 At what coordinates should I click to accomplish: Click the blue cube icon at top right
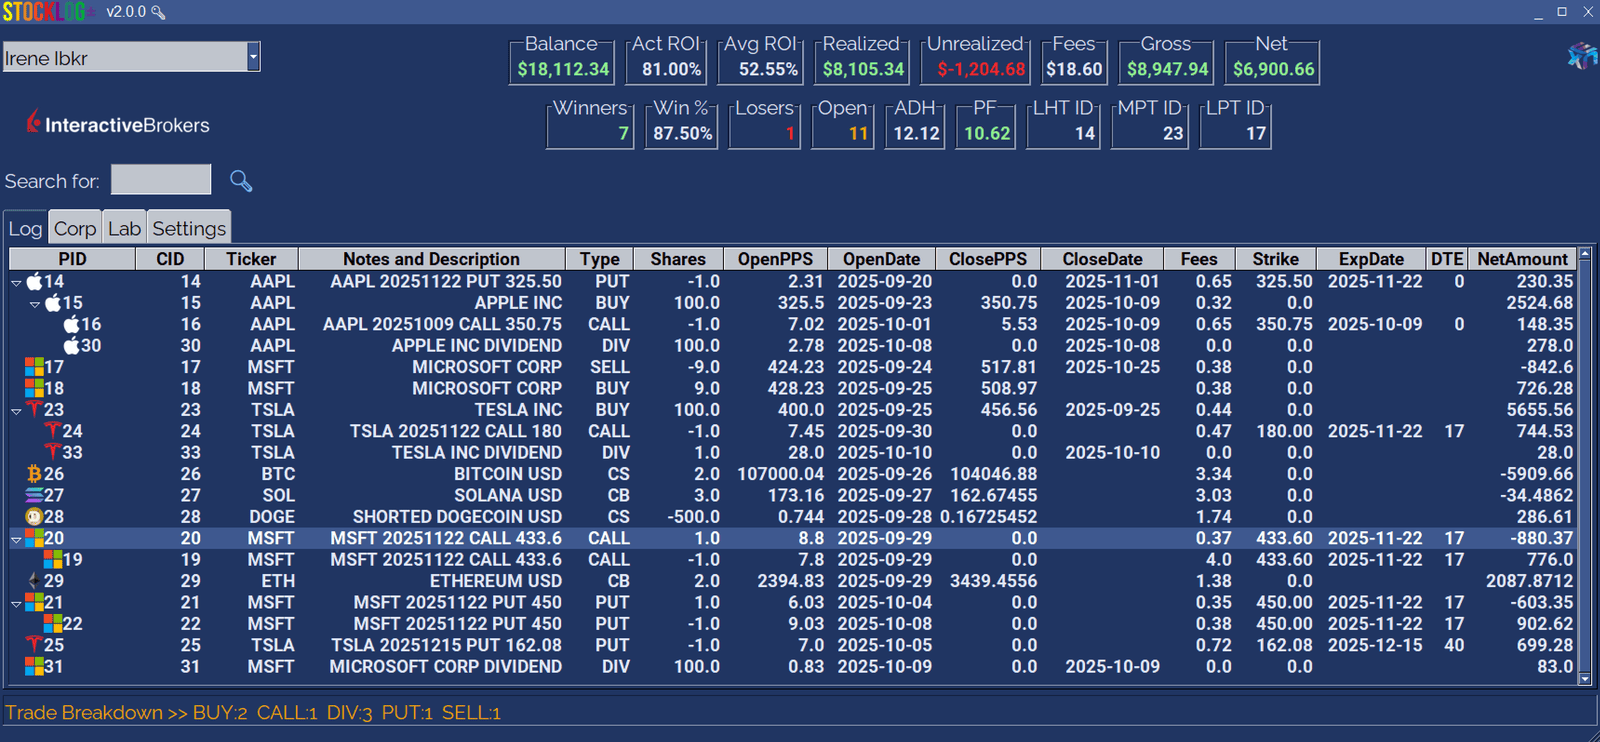coord(1581,56)
